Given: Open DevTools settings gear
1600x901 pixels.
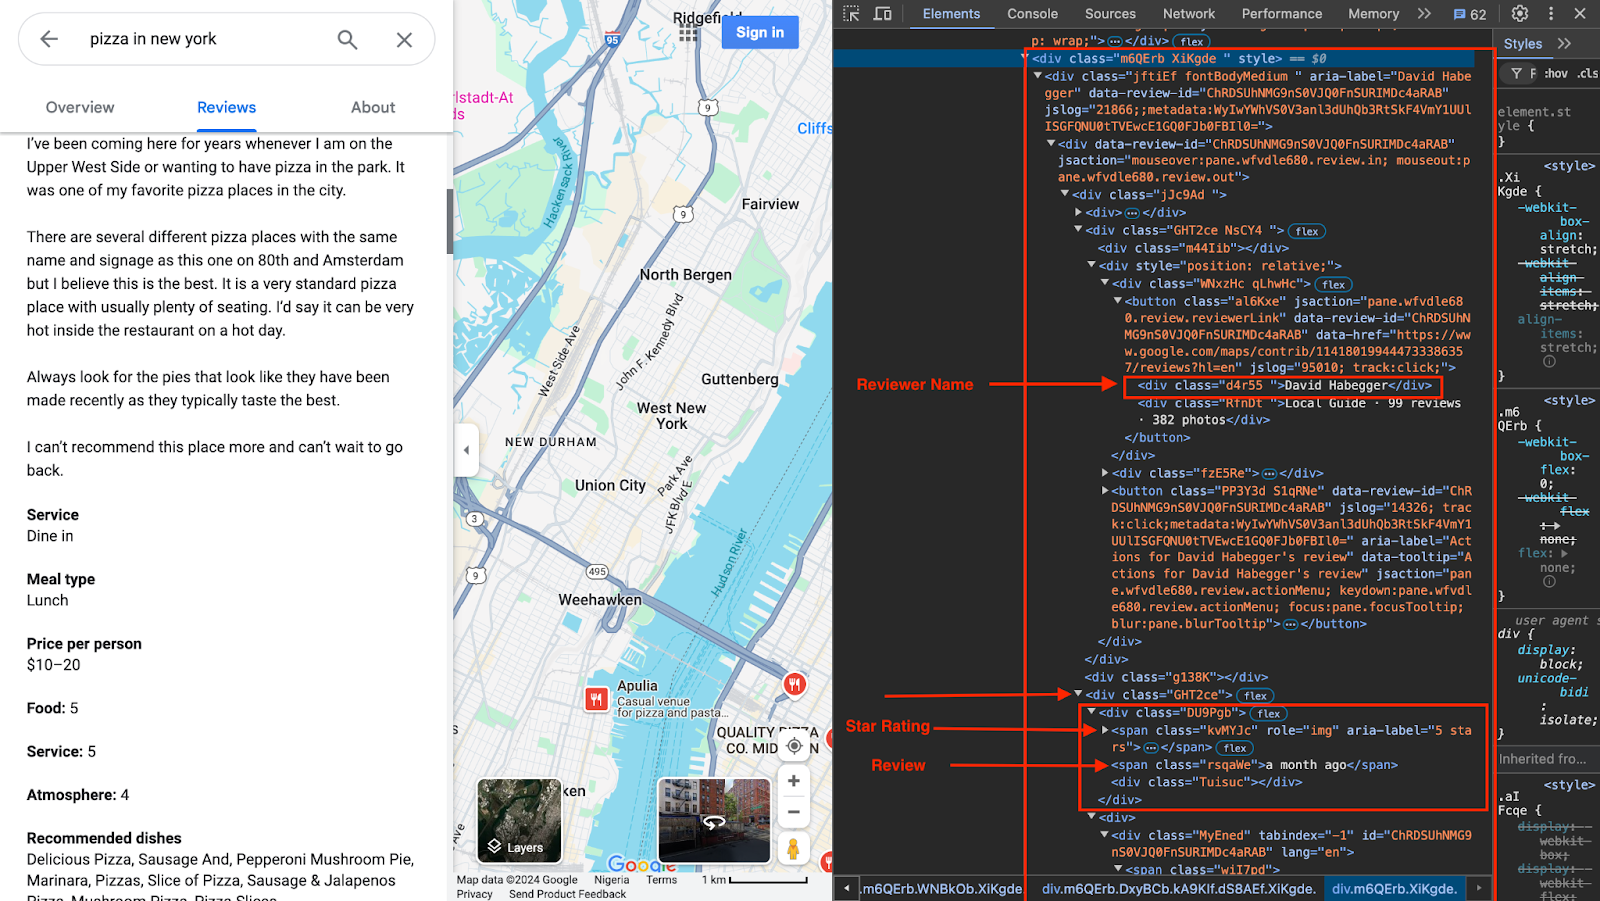Looking at the screenshot, I should [1520, 14].
